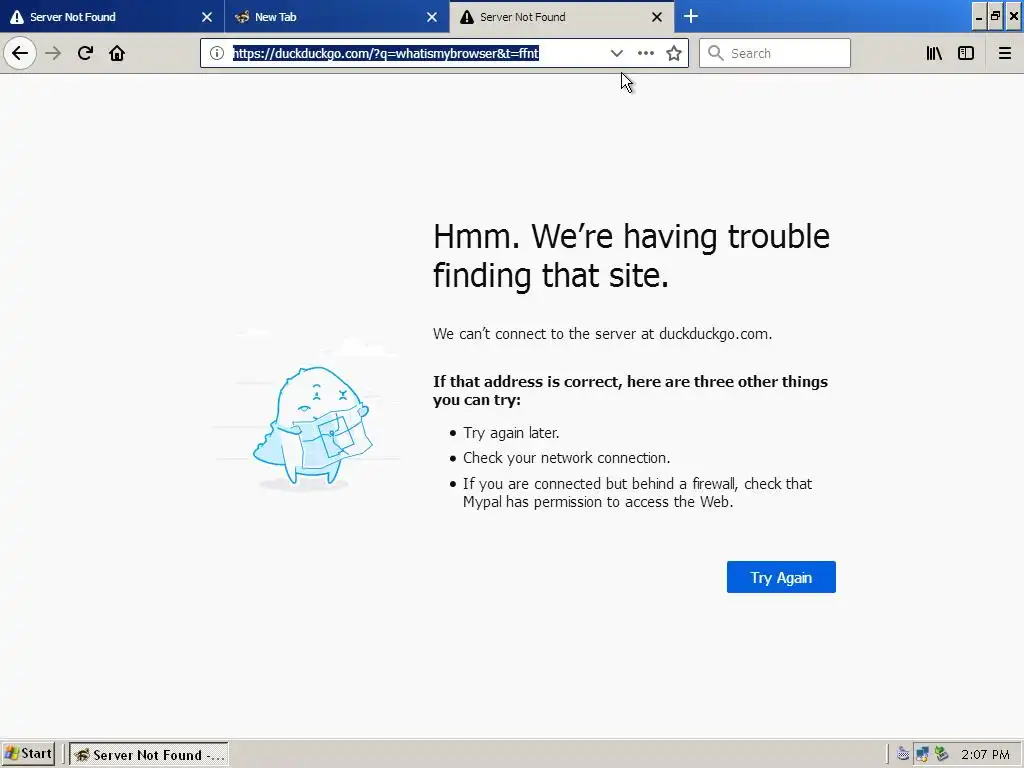Click the firewall permission bullet text
The height and width of the screenshot is (768, 1024).
[637, 492]
